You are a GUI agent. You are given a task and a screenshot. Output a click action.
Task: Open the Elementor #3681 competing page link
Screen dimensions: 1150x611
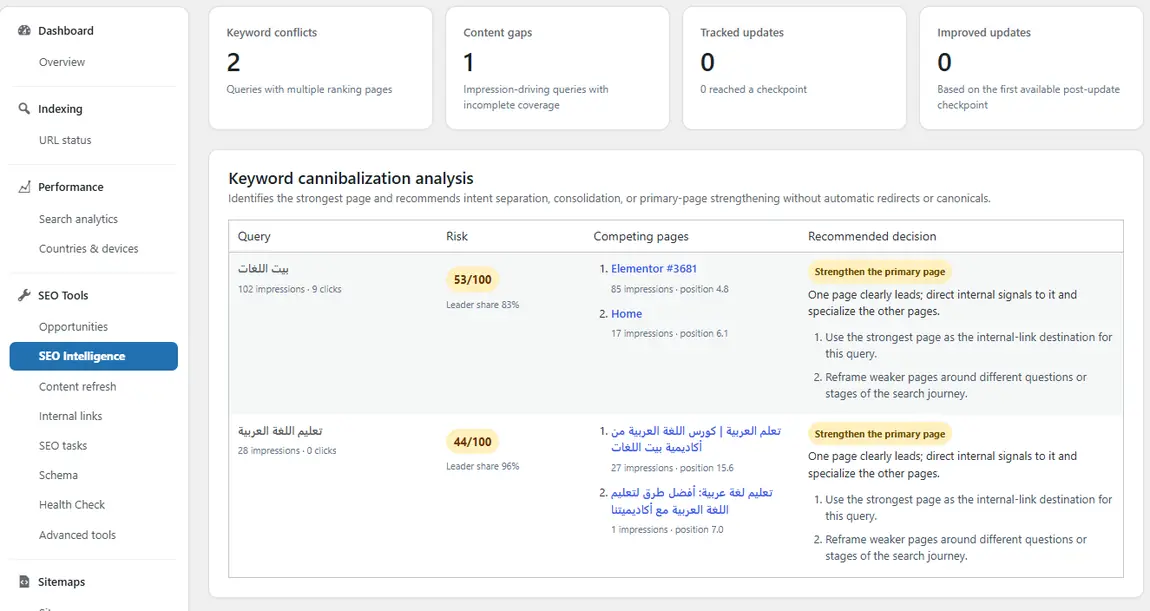point(653,269)
